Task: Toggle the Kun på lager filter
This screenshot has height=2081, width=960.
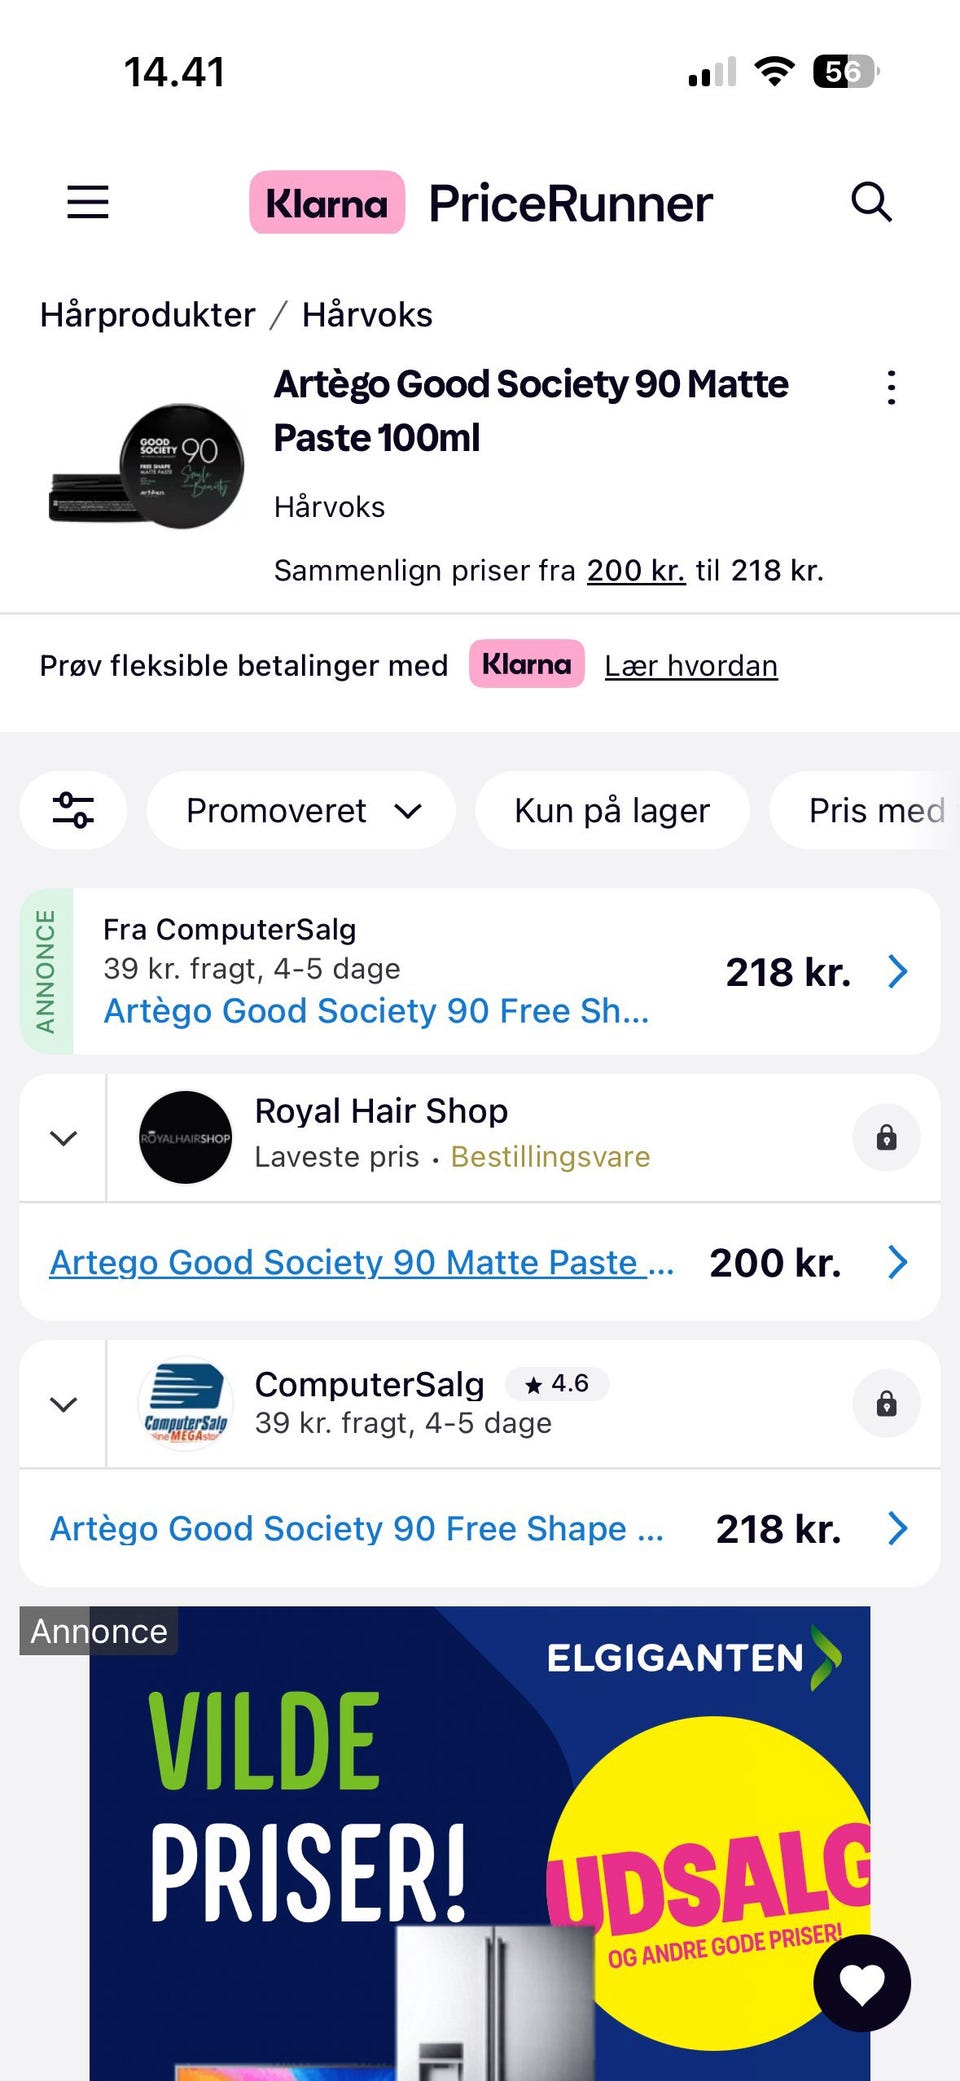Action: coord(612,810)
